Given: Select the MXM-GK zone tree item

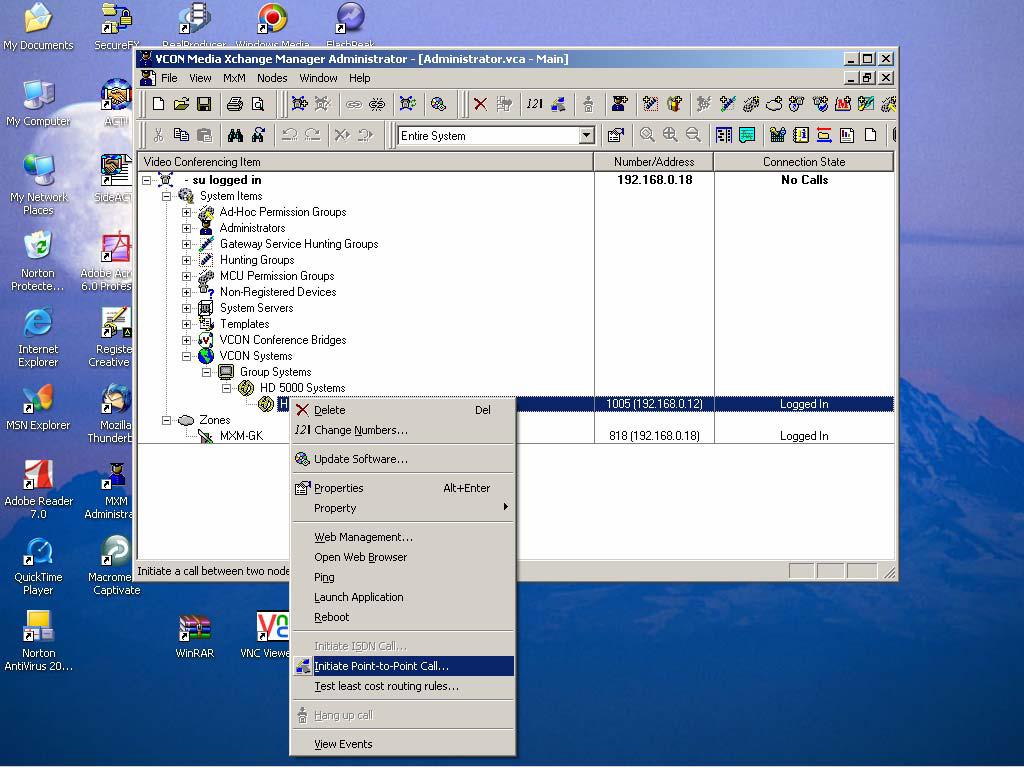Looking at the screenshot, I should (241, 436).
